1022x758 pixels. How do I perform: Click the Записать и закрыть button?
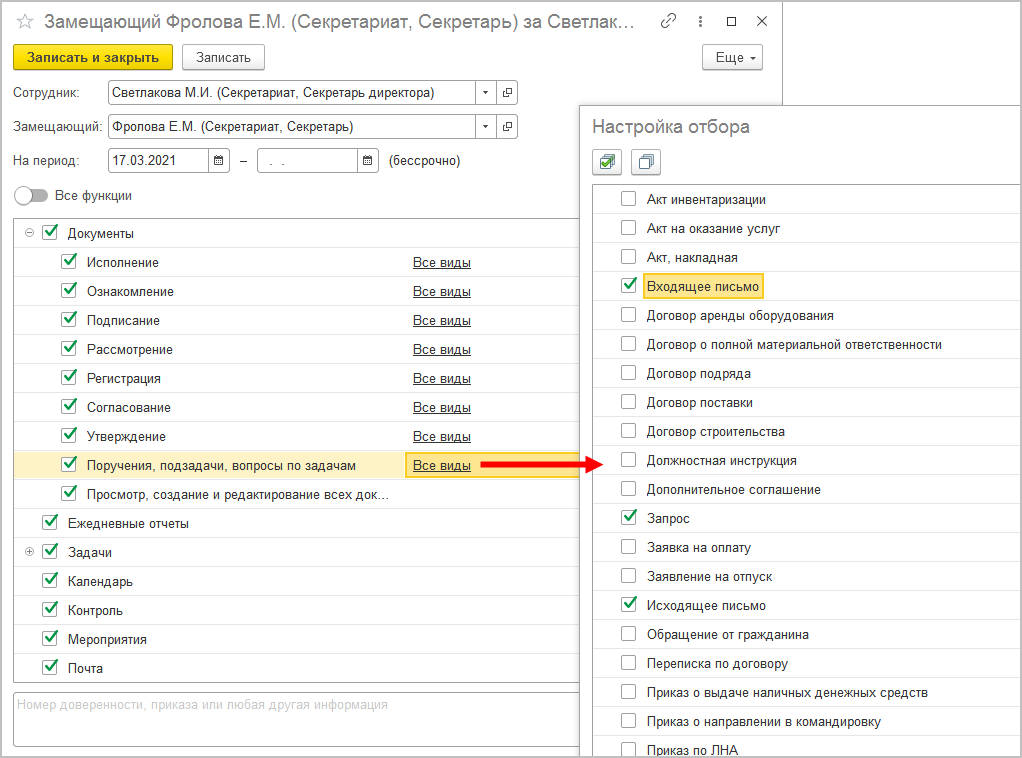[x=93, y=58]
